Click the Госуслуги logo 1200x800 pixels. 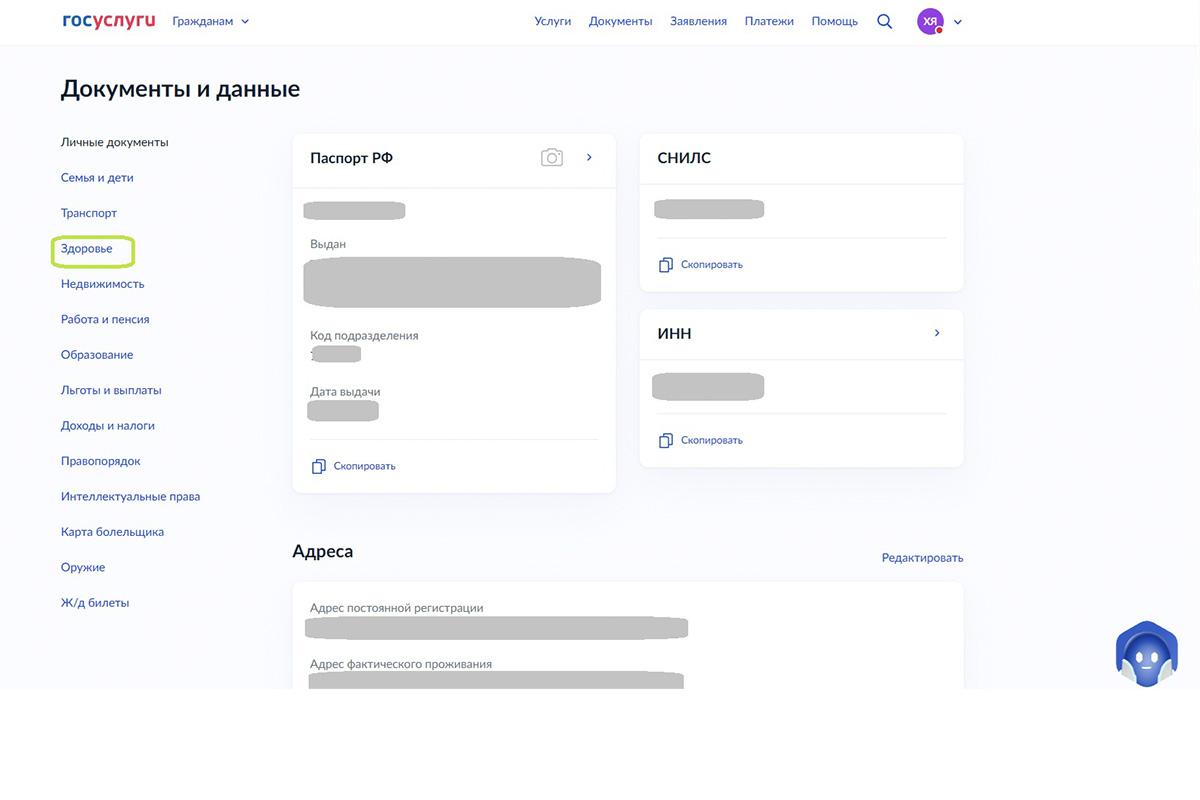coord(108,21)
